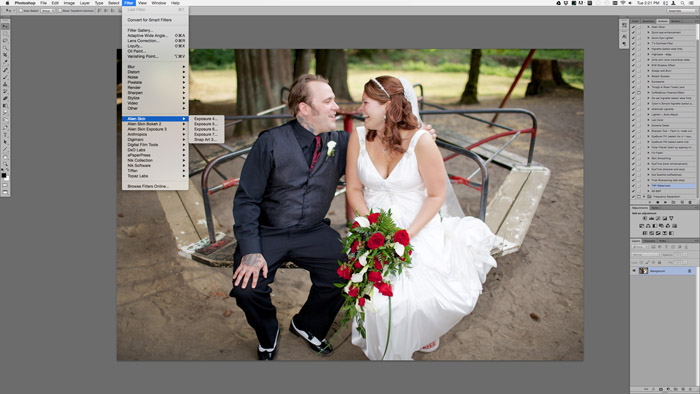Toggle Show Transform Controls checkbox
This screenshot has width=700, height=394.
point(60,10)
